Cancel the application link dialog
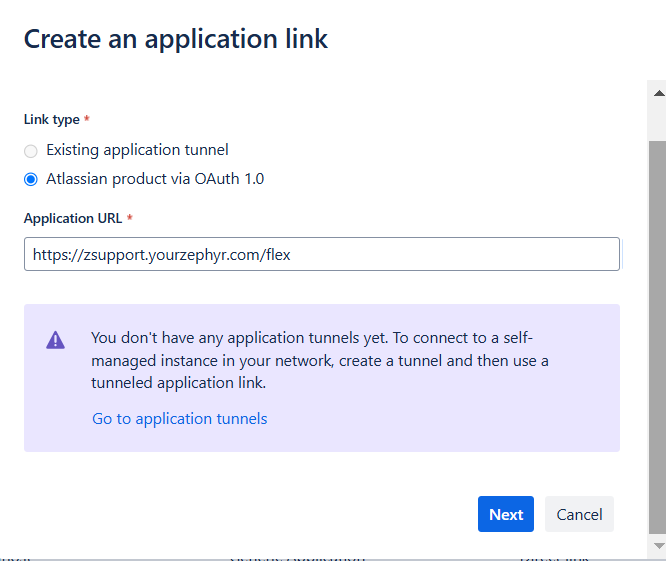The width and height of the screenshot is (666, 561). tap(579, 514)
